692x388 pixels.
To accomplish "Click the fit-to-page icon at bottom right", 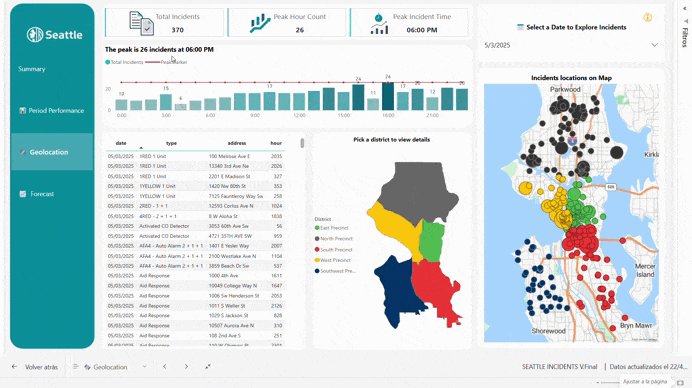I will [680, 382].
